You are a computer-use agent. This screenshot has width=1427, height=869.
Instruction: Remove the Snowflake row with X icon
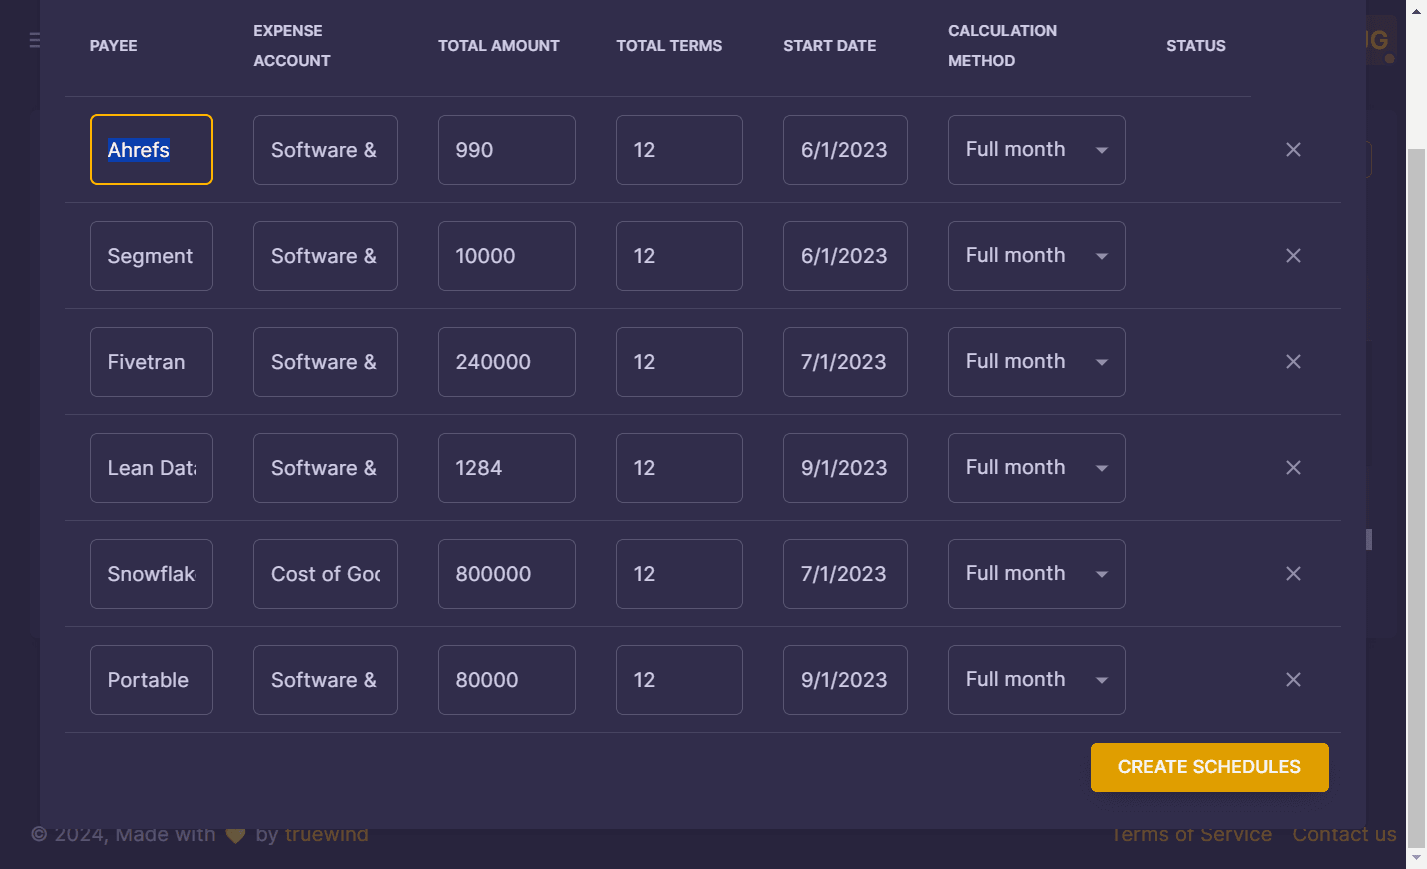pos(1293,574)
